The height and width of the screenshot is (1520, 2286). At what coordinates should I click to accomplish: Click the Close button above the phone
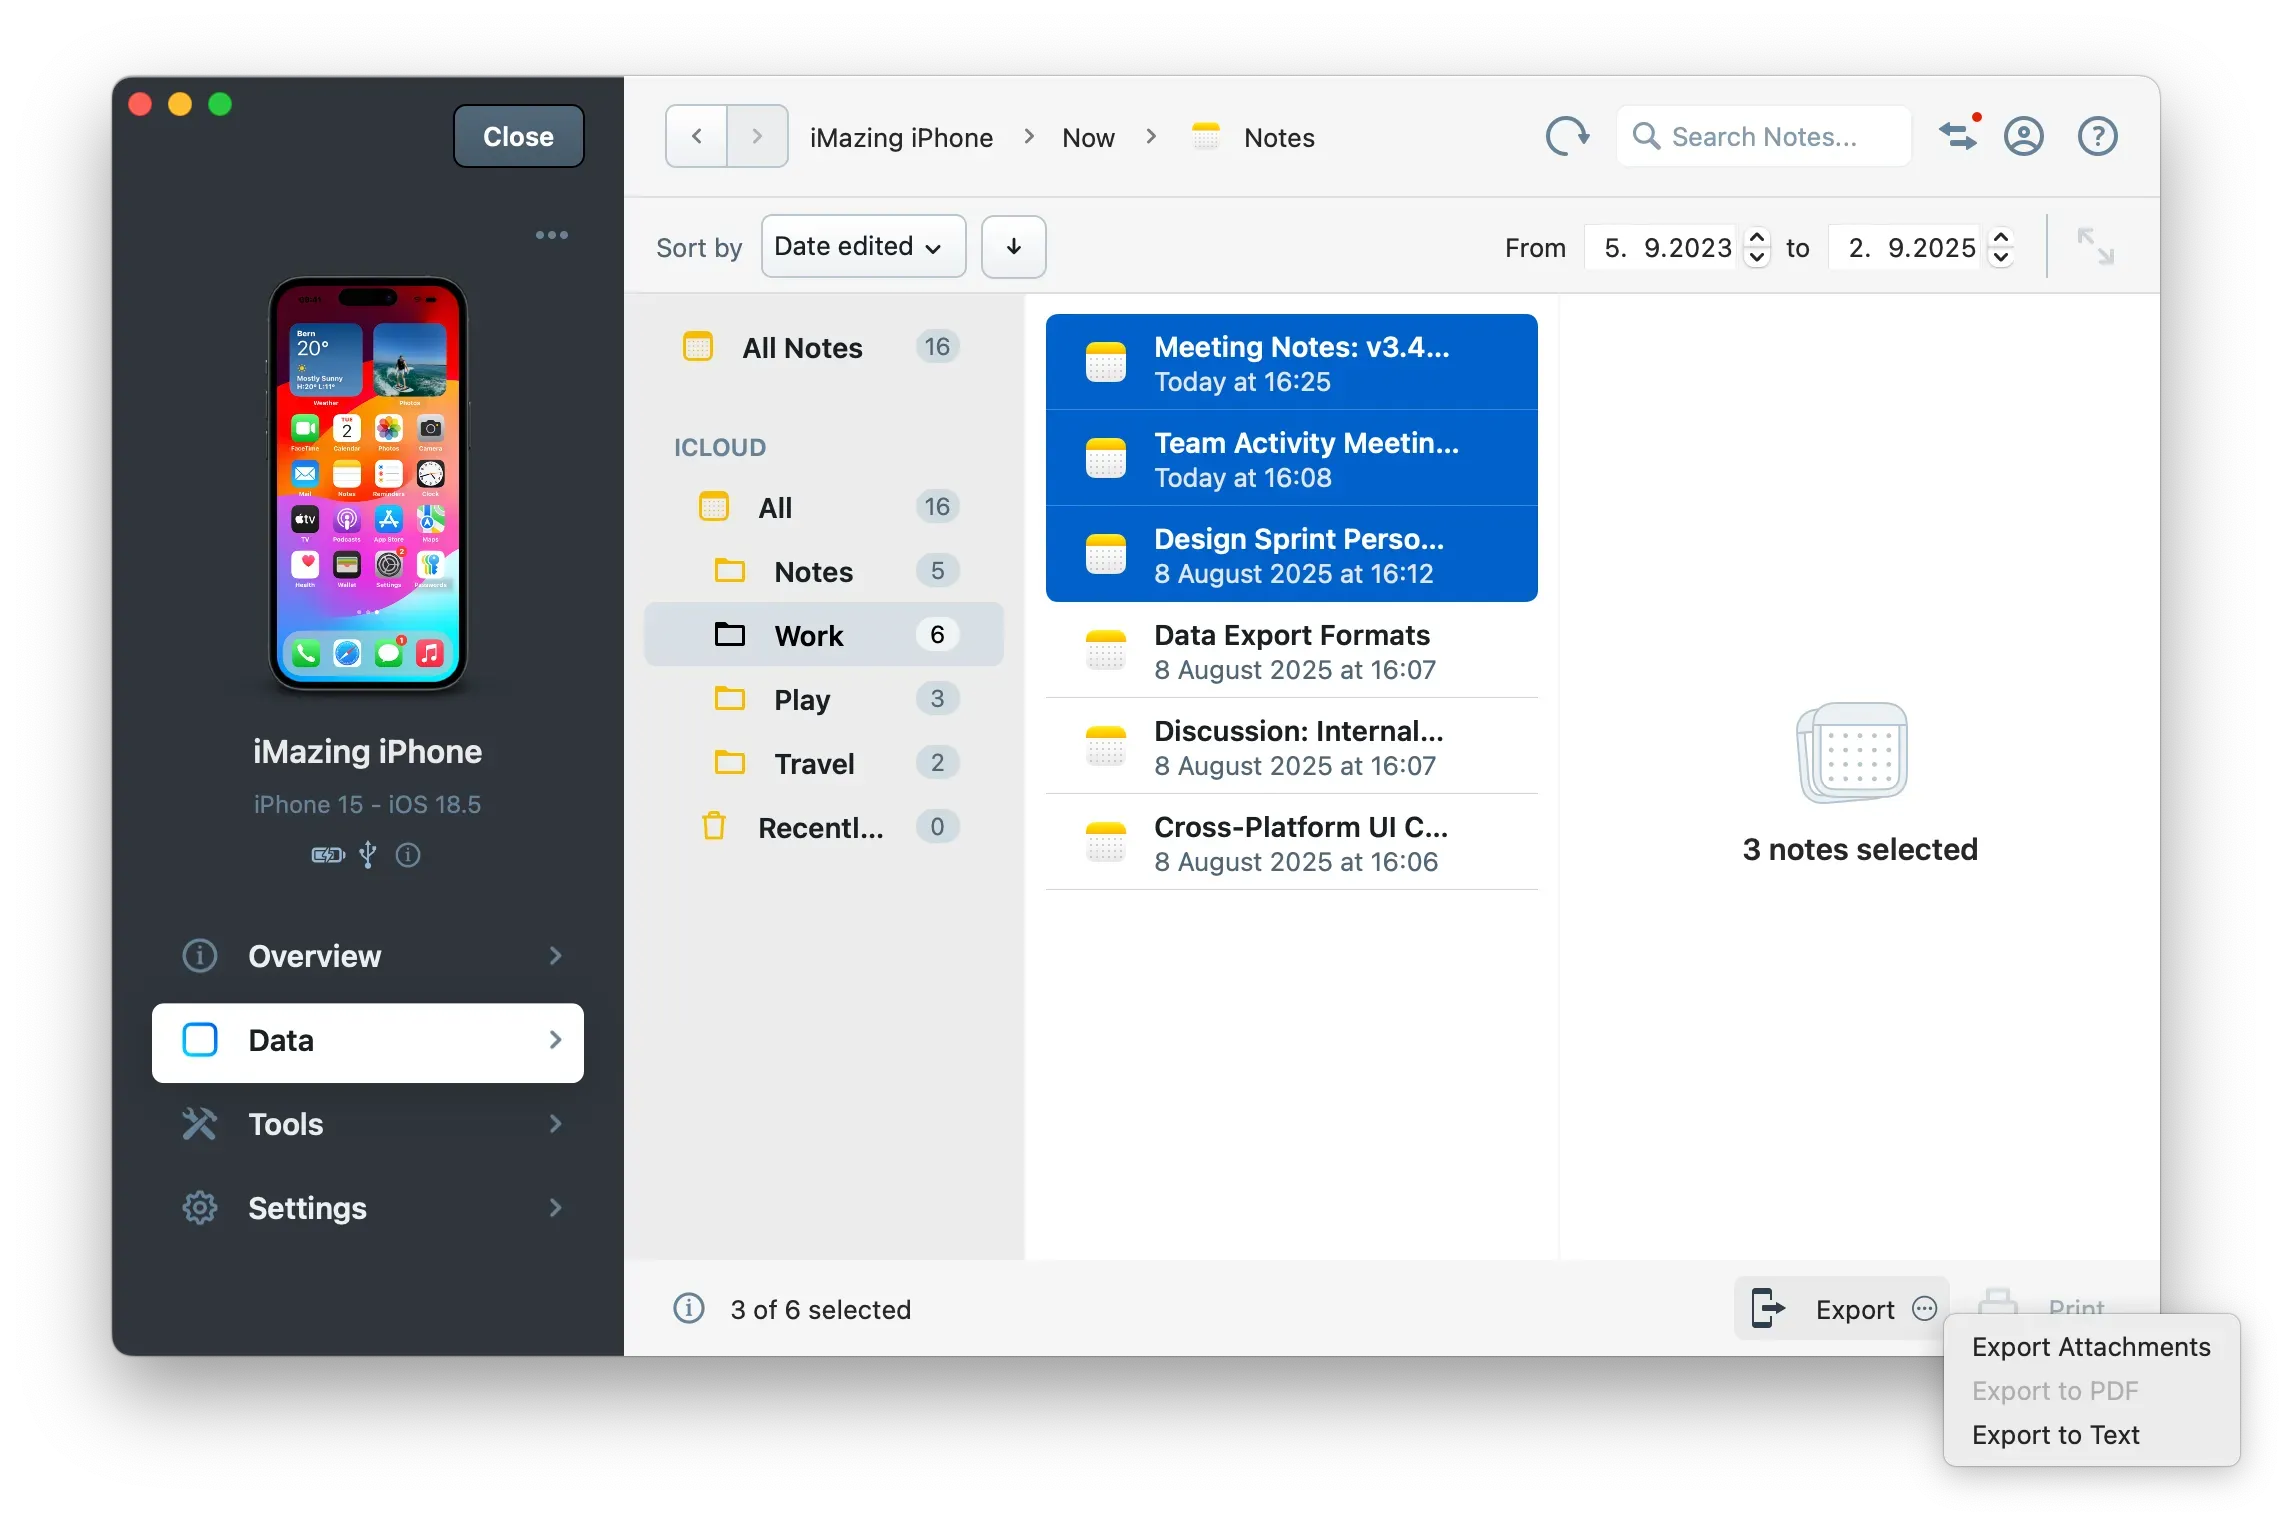tap(517, 136)
